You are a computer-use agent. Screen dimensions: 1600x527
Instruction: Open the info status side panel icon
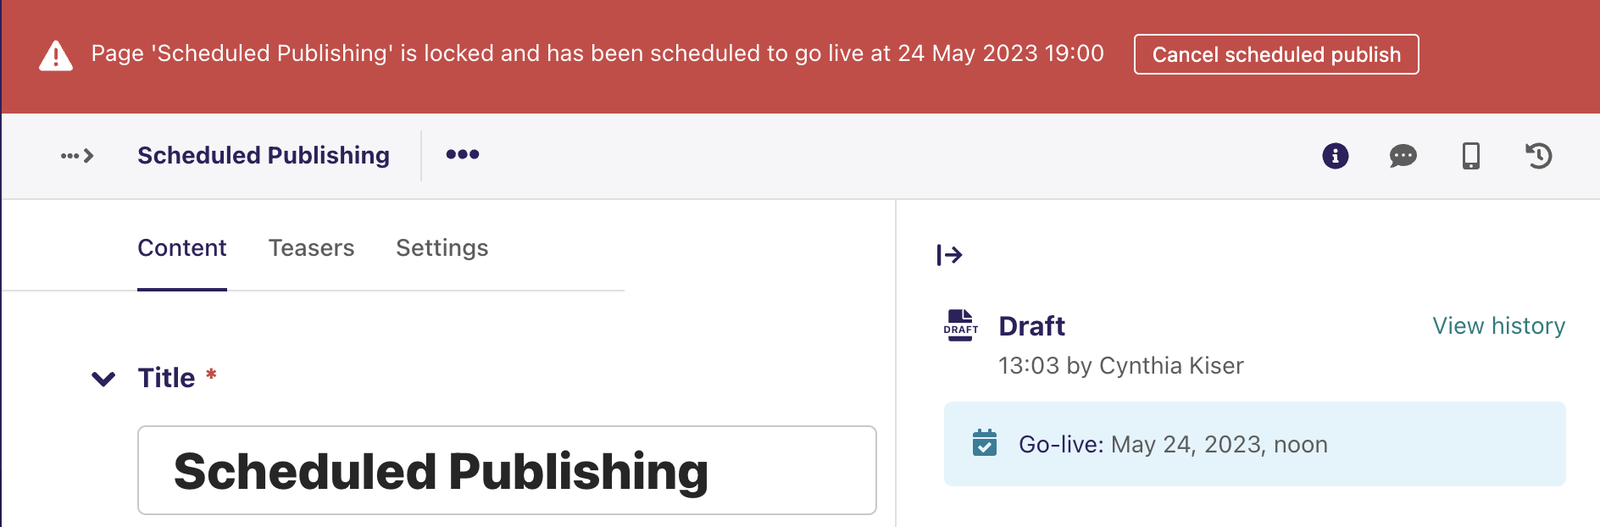pyautogui.click(x=1335, y=156)
